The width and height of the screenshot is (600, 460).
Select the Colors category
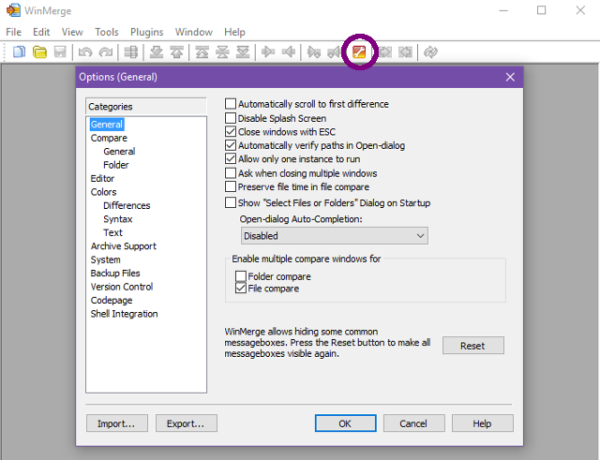coord(104,192)
